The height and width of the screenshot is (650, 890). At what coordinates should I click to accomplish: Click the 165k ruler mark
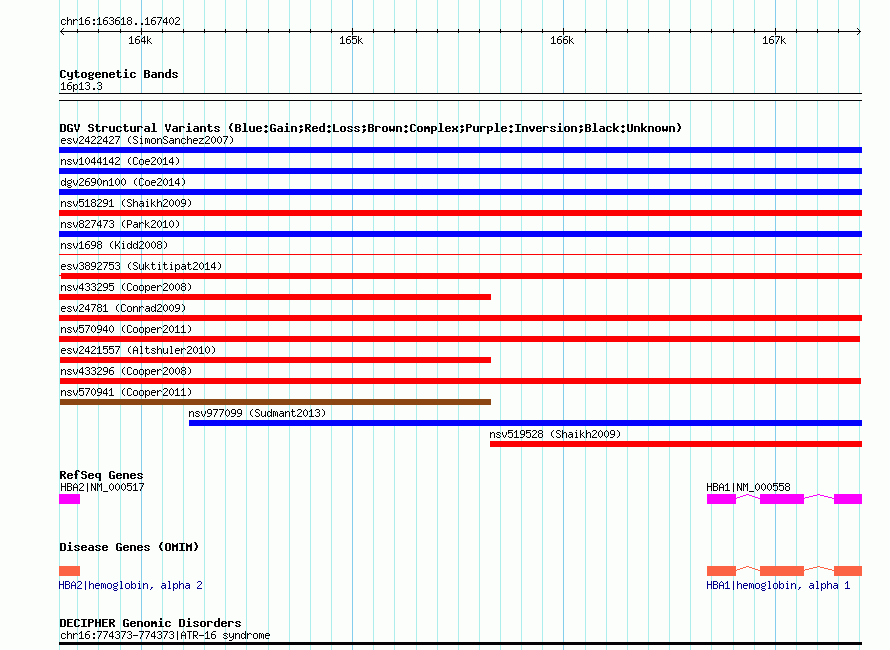click(x=351, y=40)
